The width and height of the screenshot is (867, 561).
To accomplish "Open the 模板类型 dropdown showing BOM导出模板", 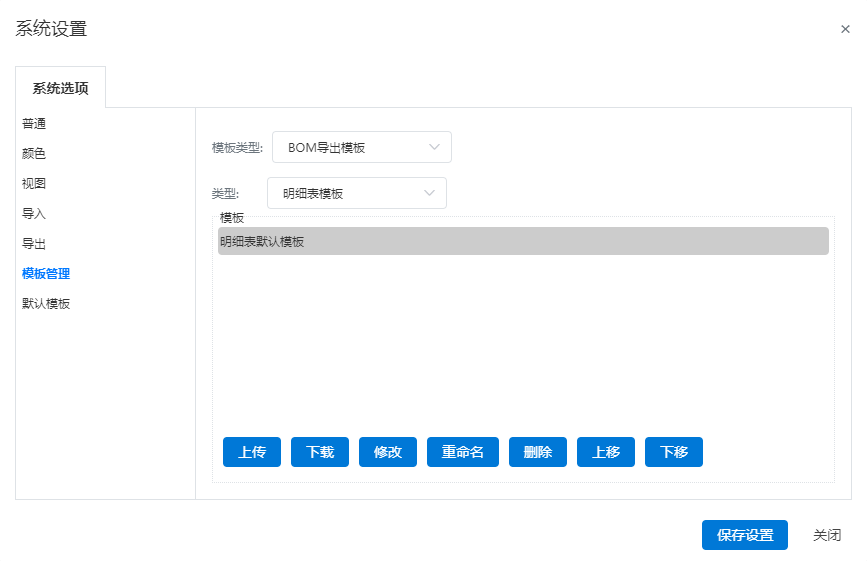I will [362, 147].
